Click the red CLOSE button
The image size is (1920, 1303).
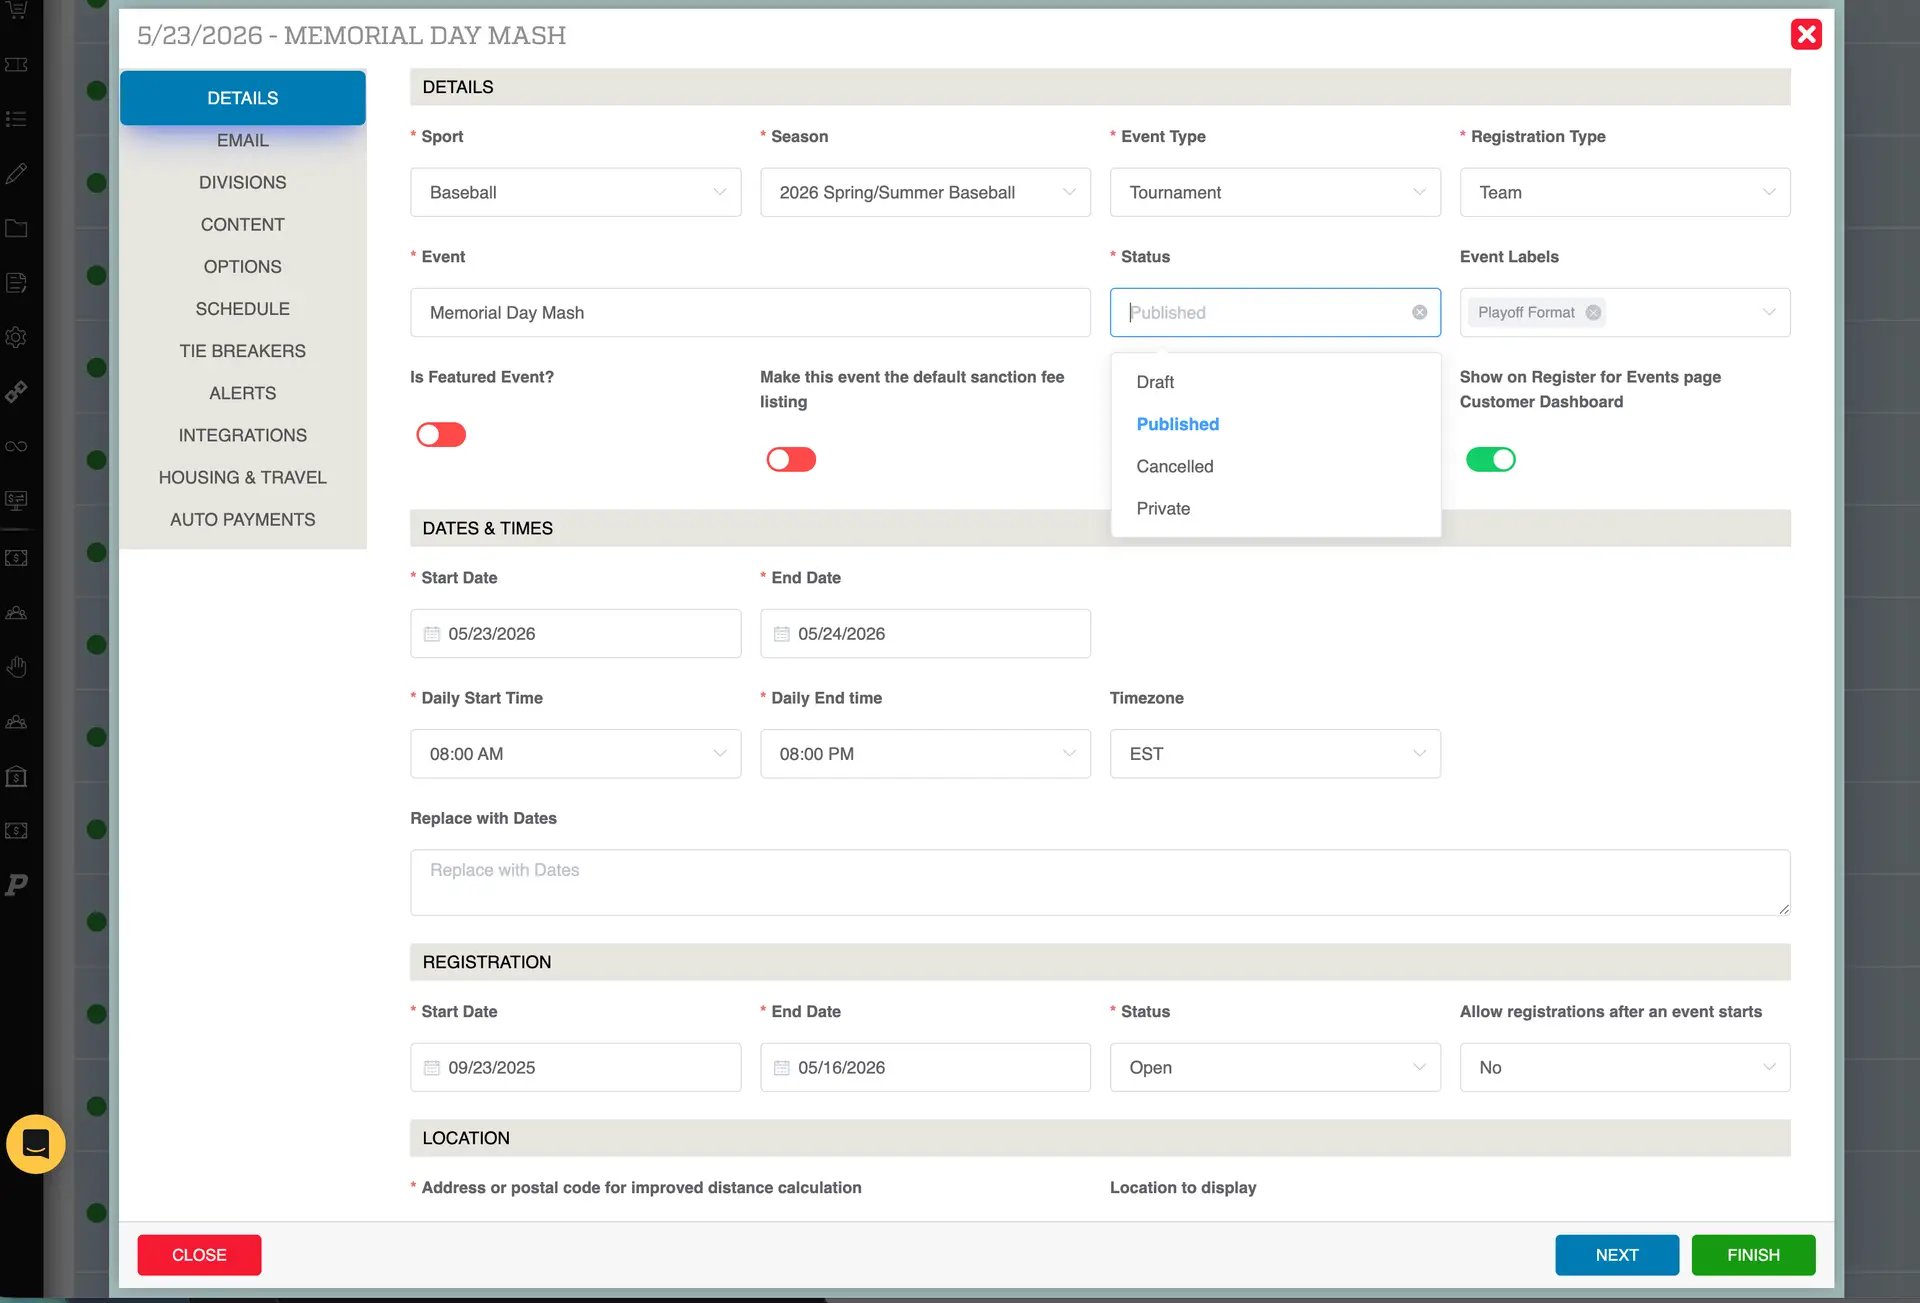(x=199, y=1255)
